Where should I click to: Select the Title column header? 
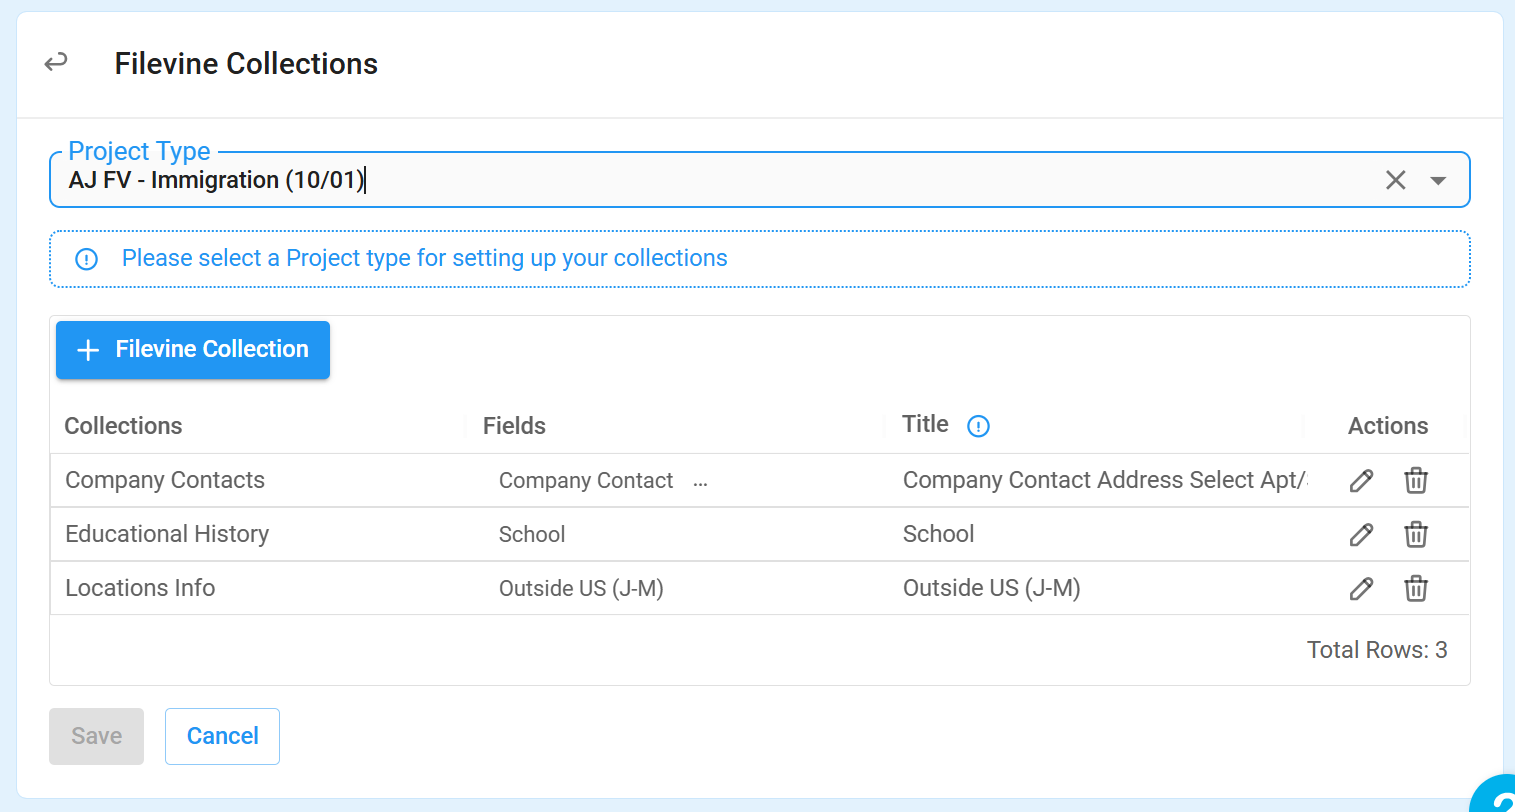pyautogui.click(x=925, y=424)
